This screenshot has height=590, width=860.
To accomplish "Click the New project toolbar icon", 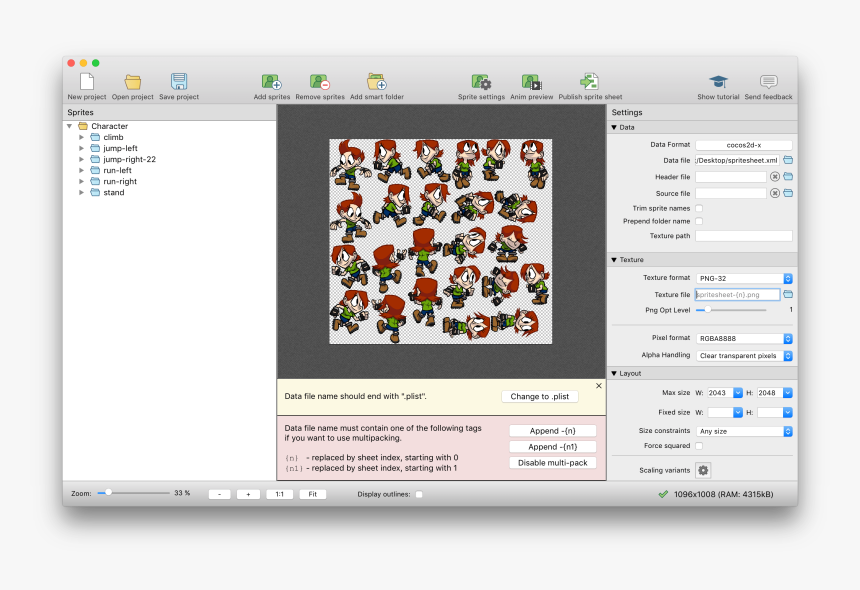I will [87, 82].
